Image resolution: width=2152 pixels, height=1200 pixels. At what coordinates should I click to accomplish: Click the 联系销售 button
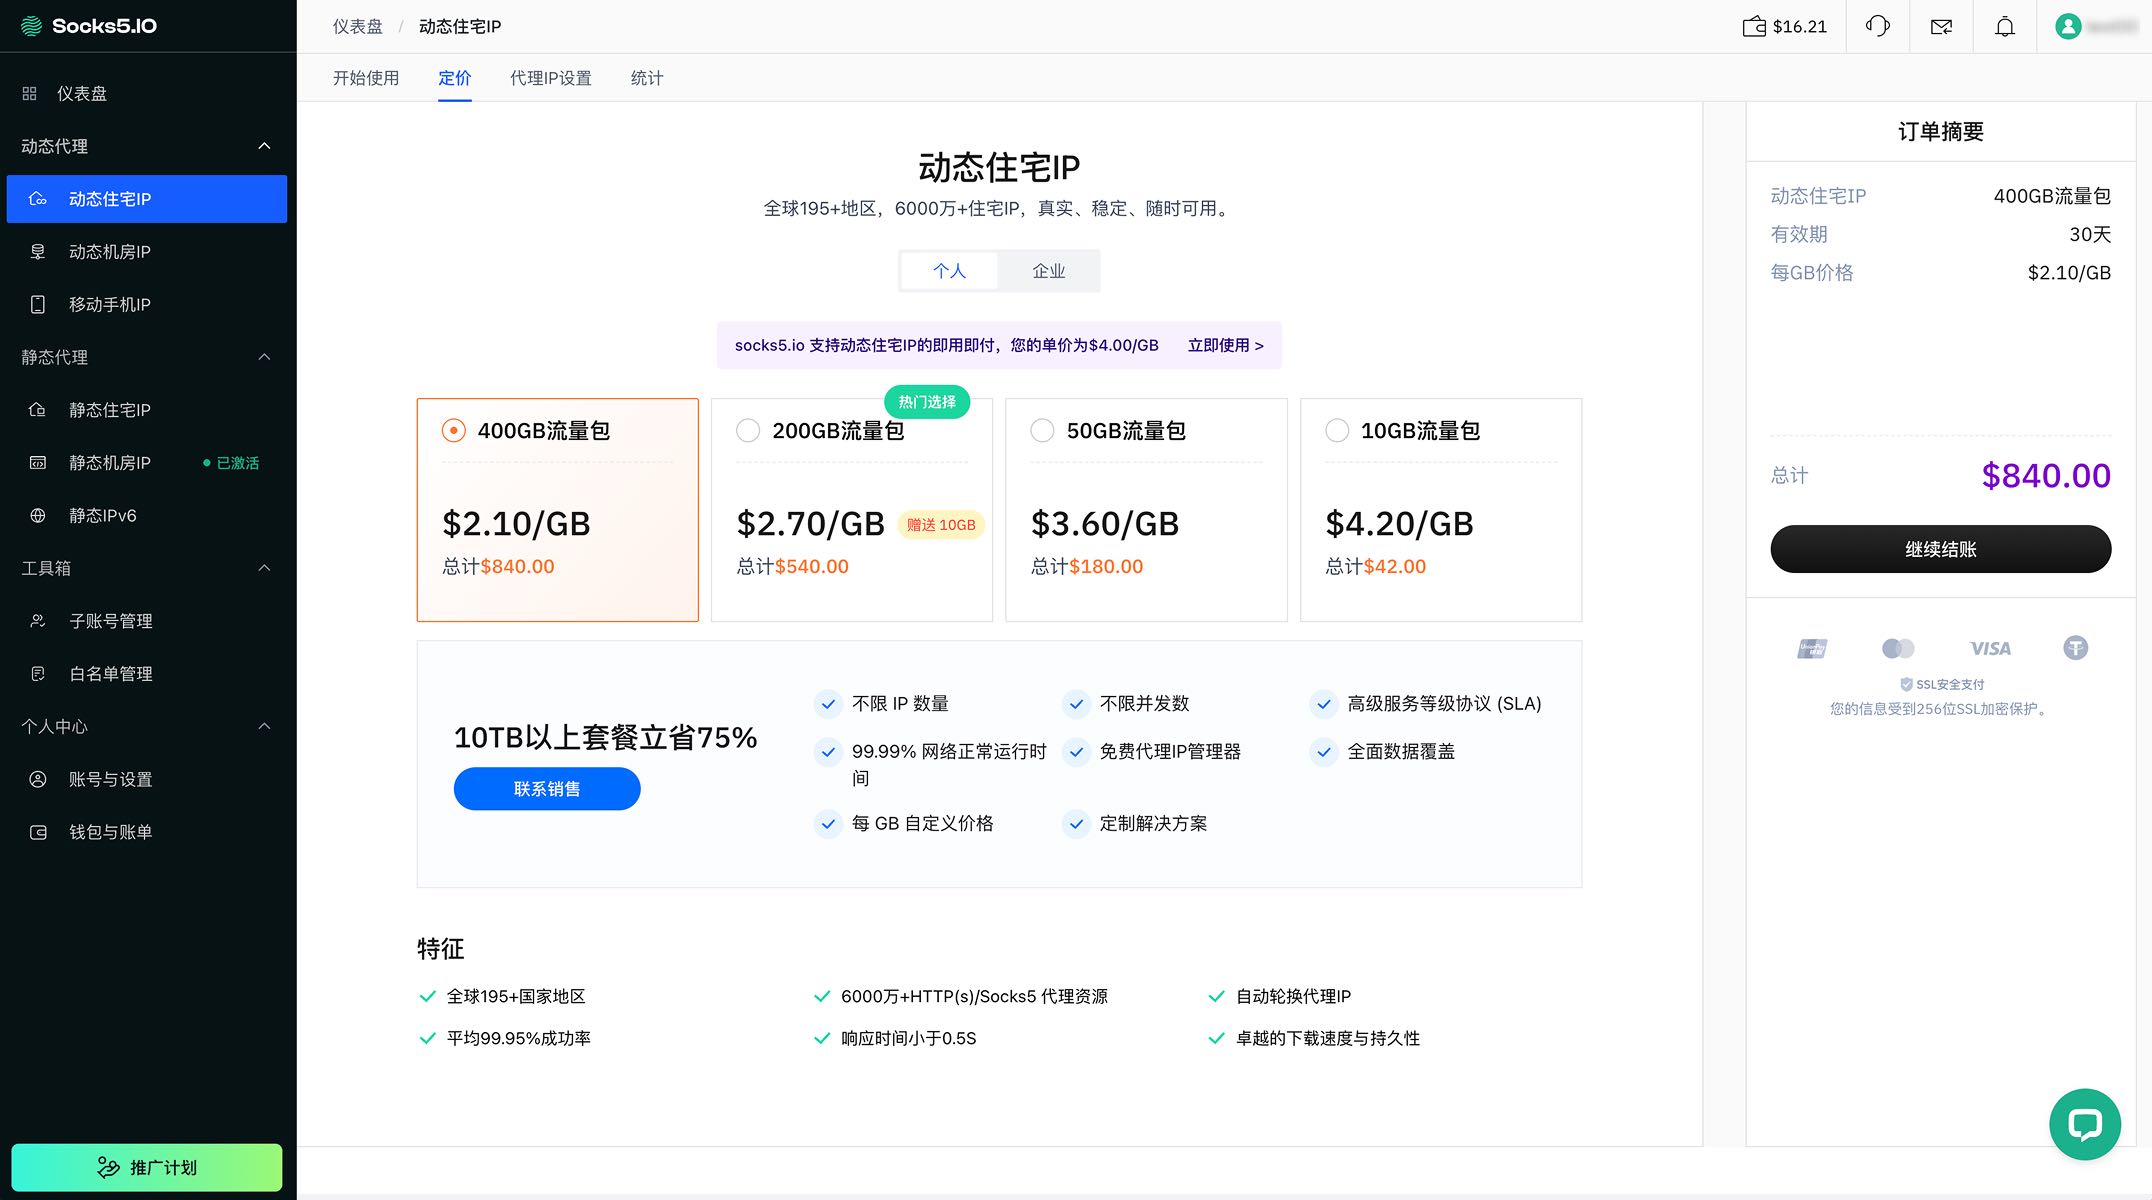[x=546, y=789]
